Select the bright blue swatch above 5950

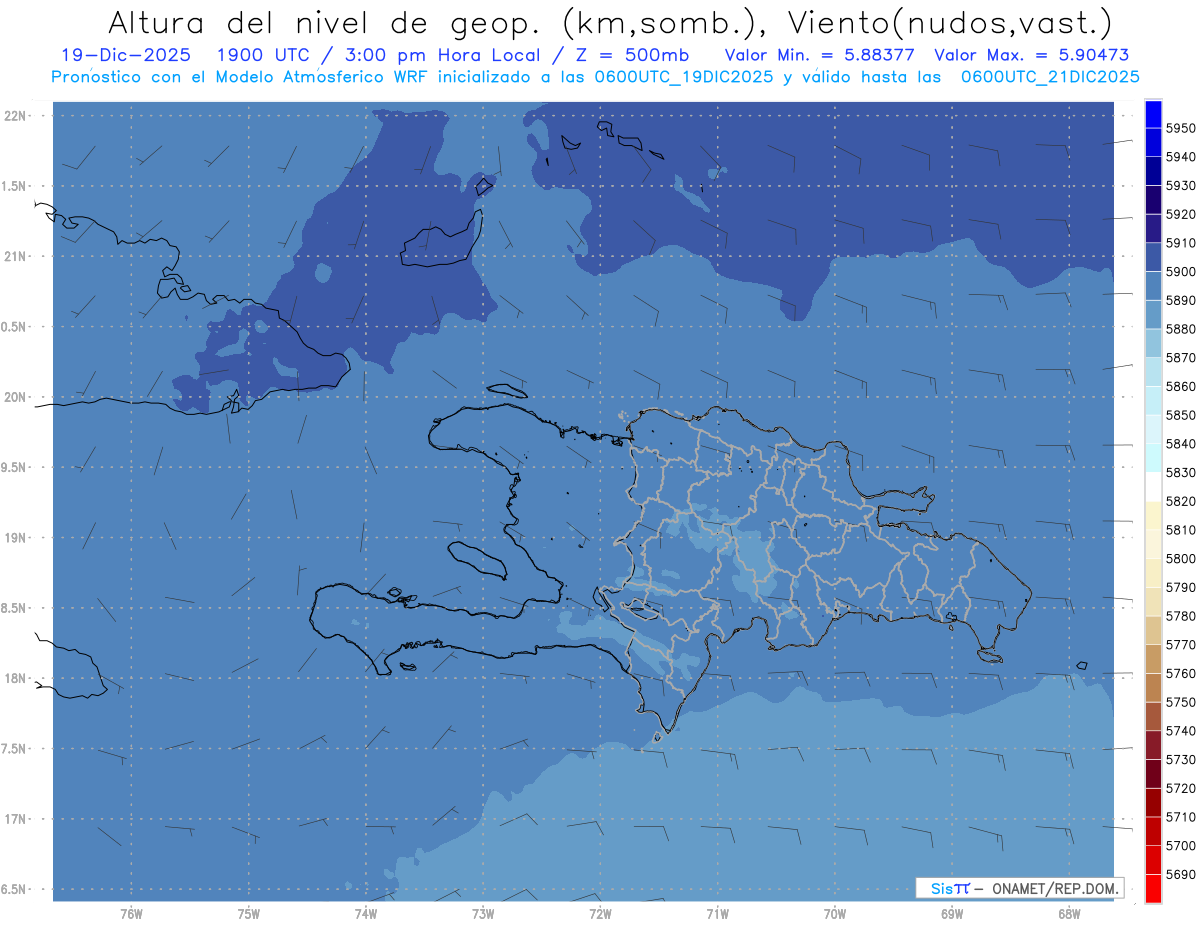(x=1153, y=114)
